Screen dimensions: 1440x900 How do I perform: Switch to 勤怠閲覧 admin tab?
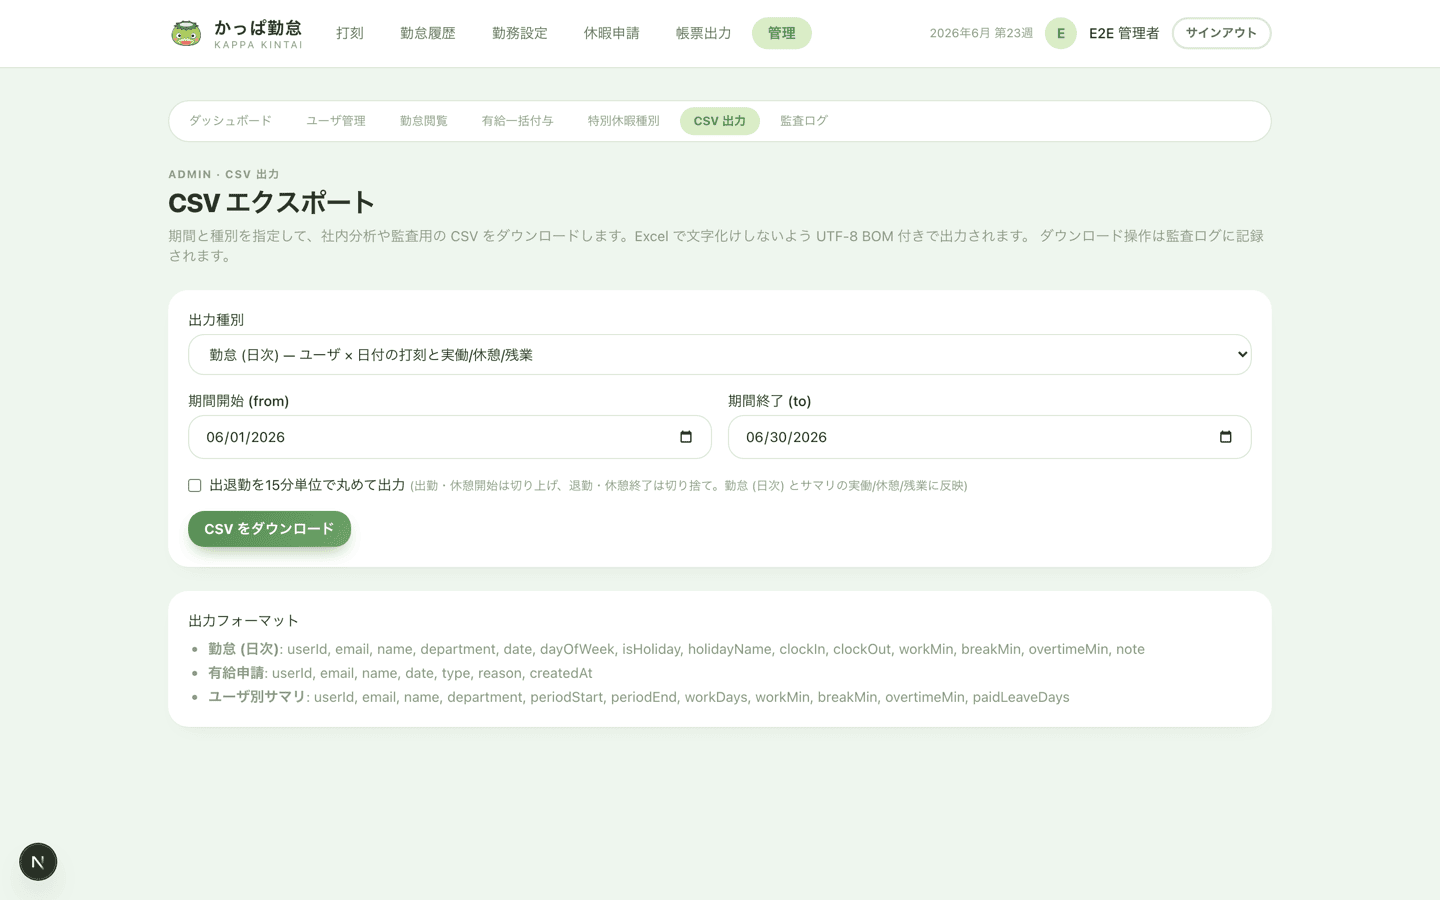[424, 121]
